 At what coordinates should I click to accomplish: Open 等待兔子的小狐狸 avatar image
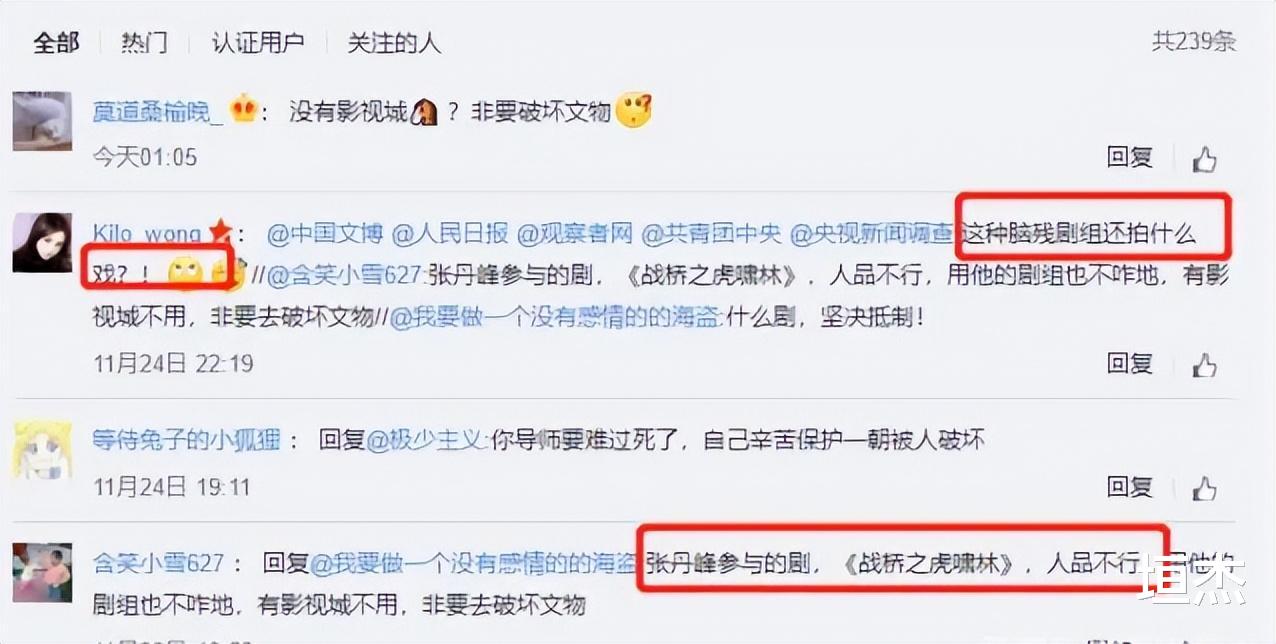pos(42,449)
